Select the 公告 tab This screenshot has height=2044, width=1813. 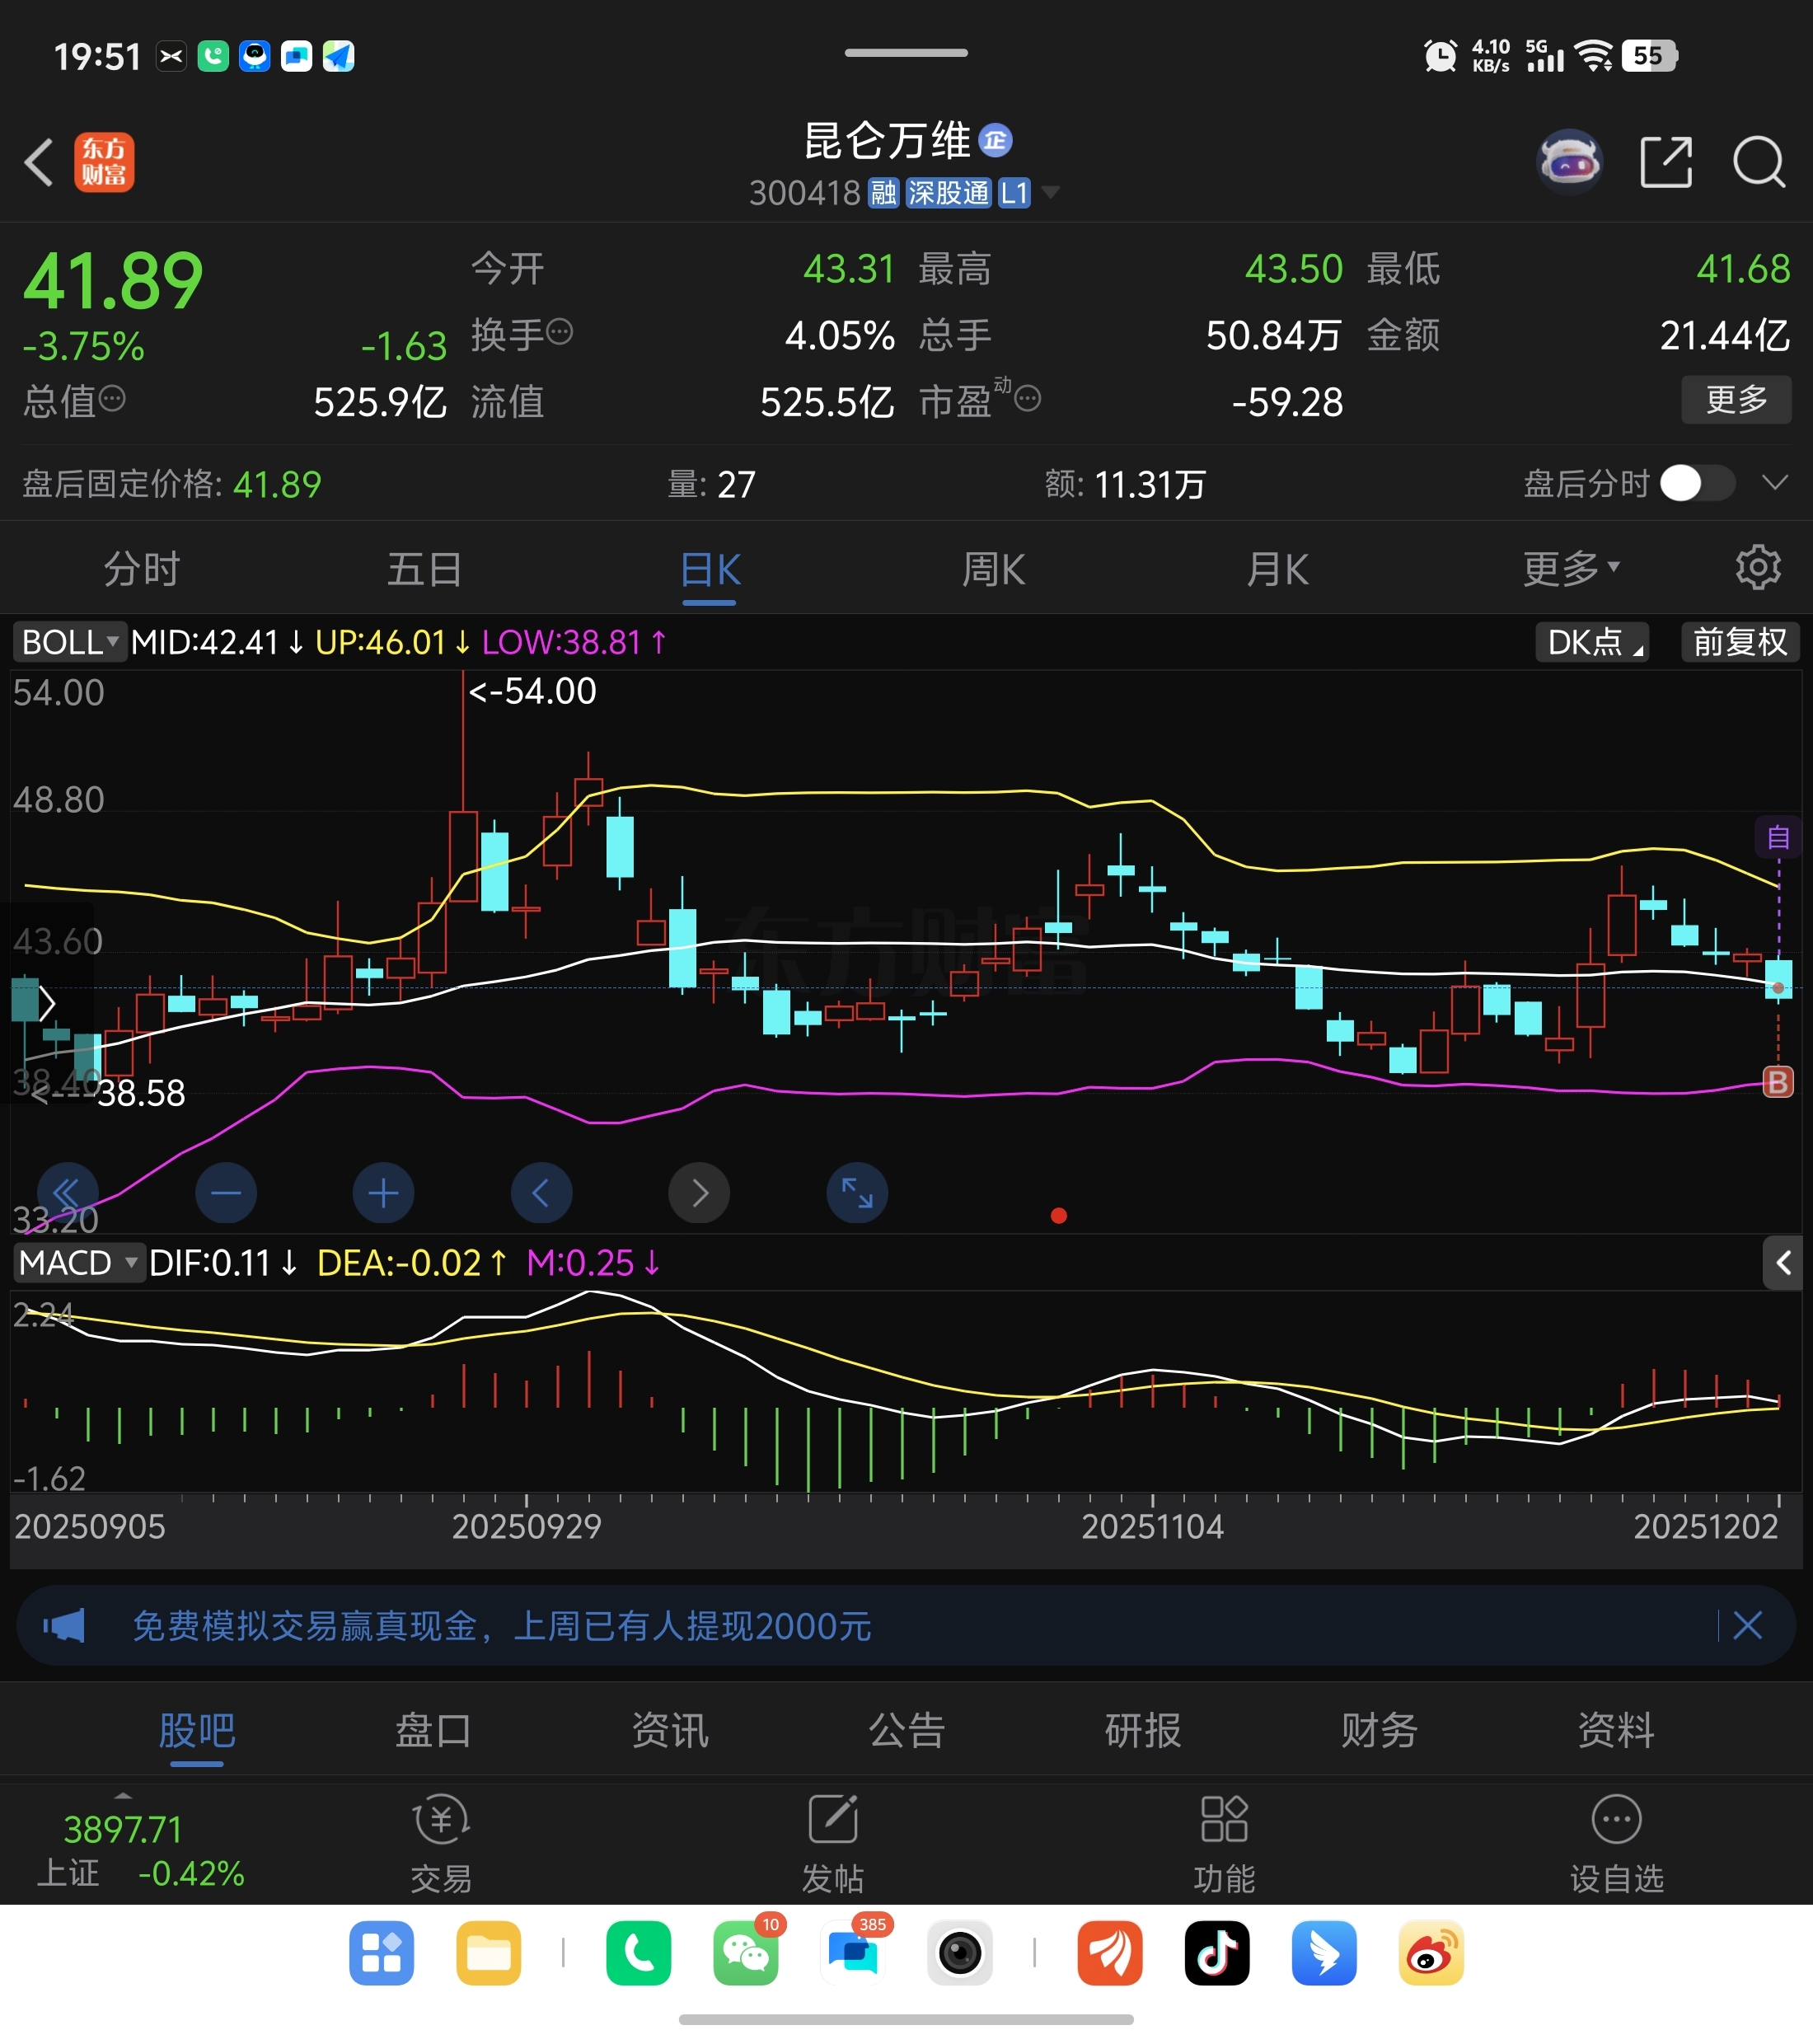tap(906, 1730)
